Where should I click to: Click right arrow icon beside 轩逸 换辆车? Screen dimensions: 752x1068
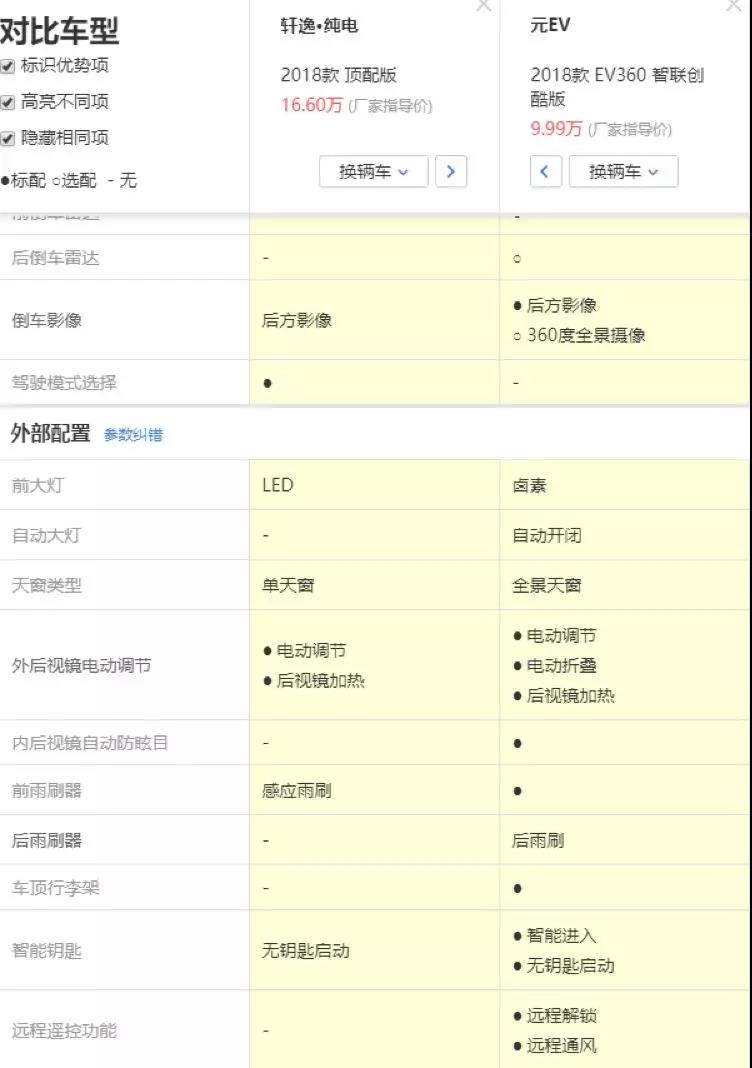451,171
